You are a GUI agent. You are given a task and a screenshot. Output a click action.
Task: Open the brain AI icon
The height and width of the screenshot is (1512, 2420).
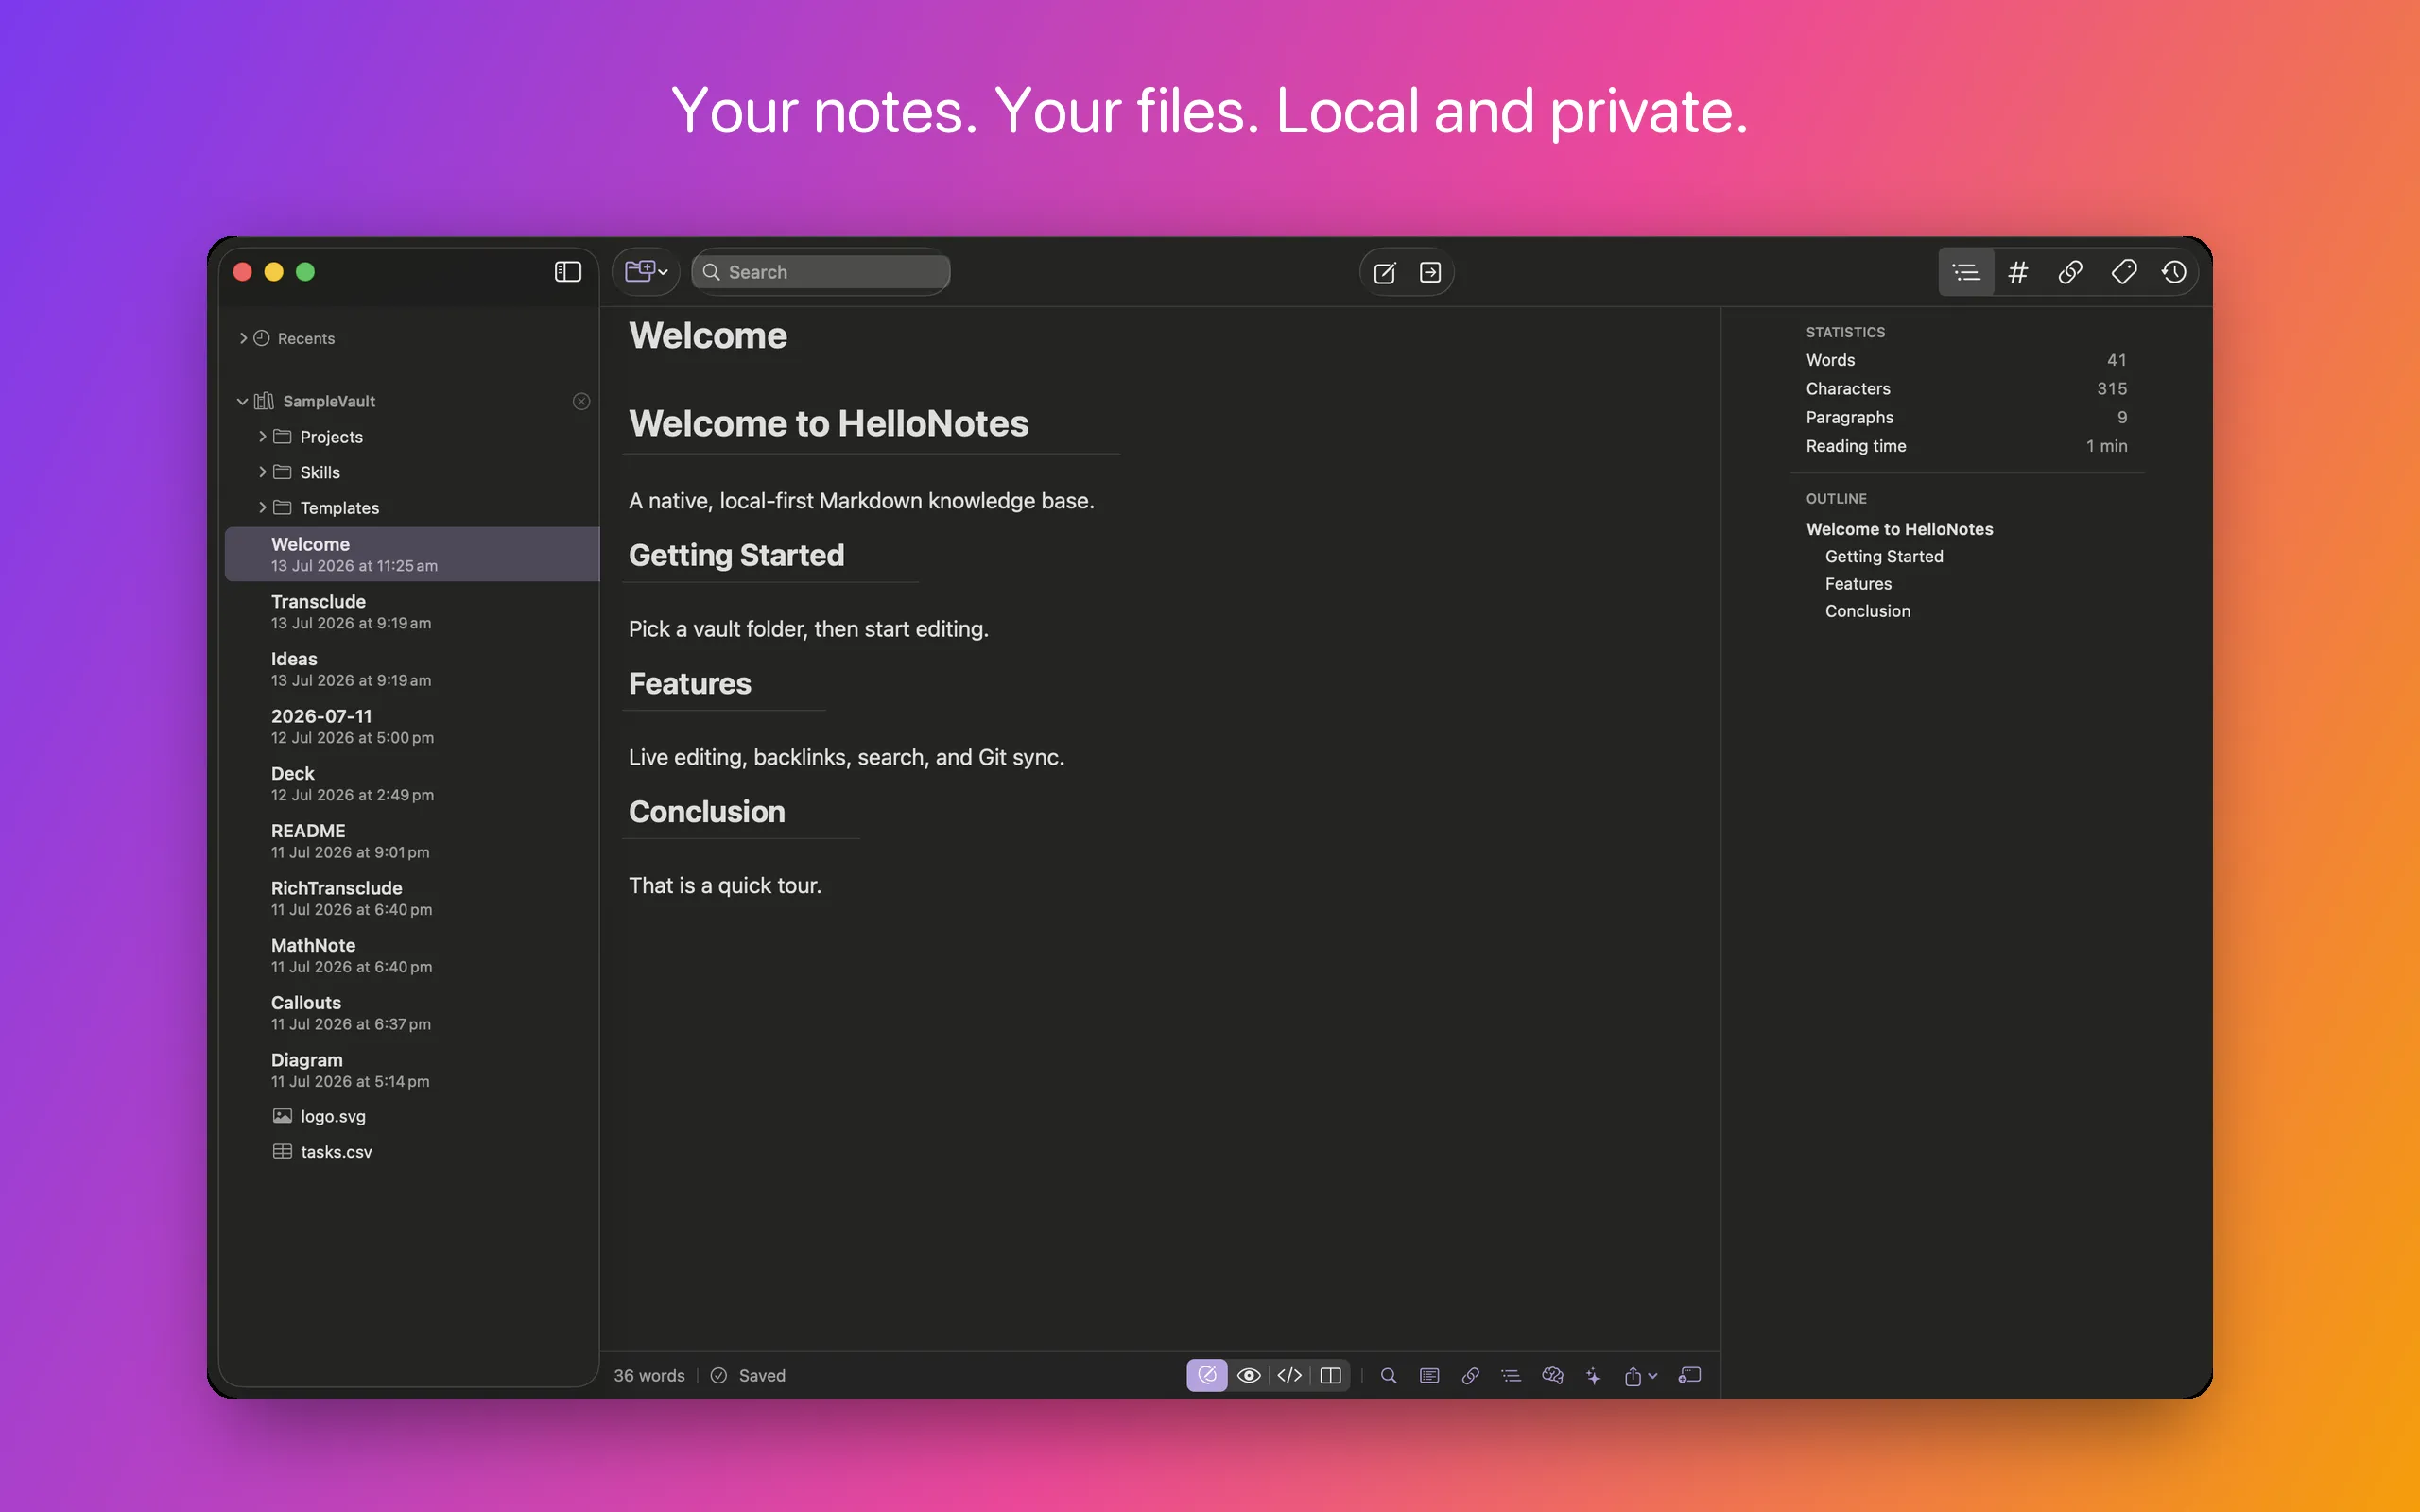[x=1552, y=1376]
